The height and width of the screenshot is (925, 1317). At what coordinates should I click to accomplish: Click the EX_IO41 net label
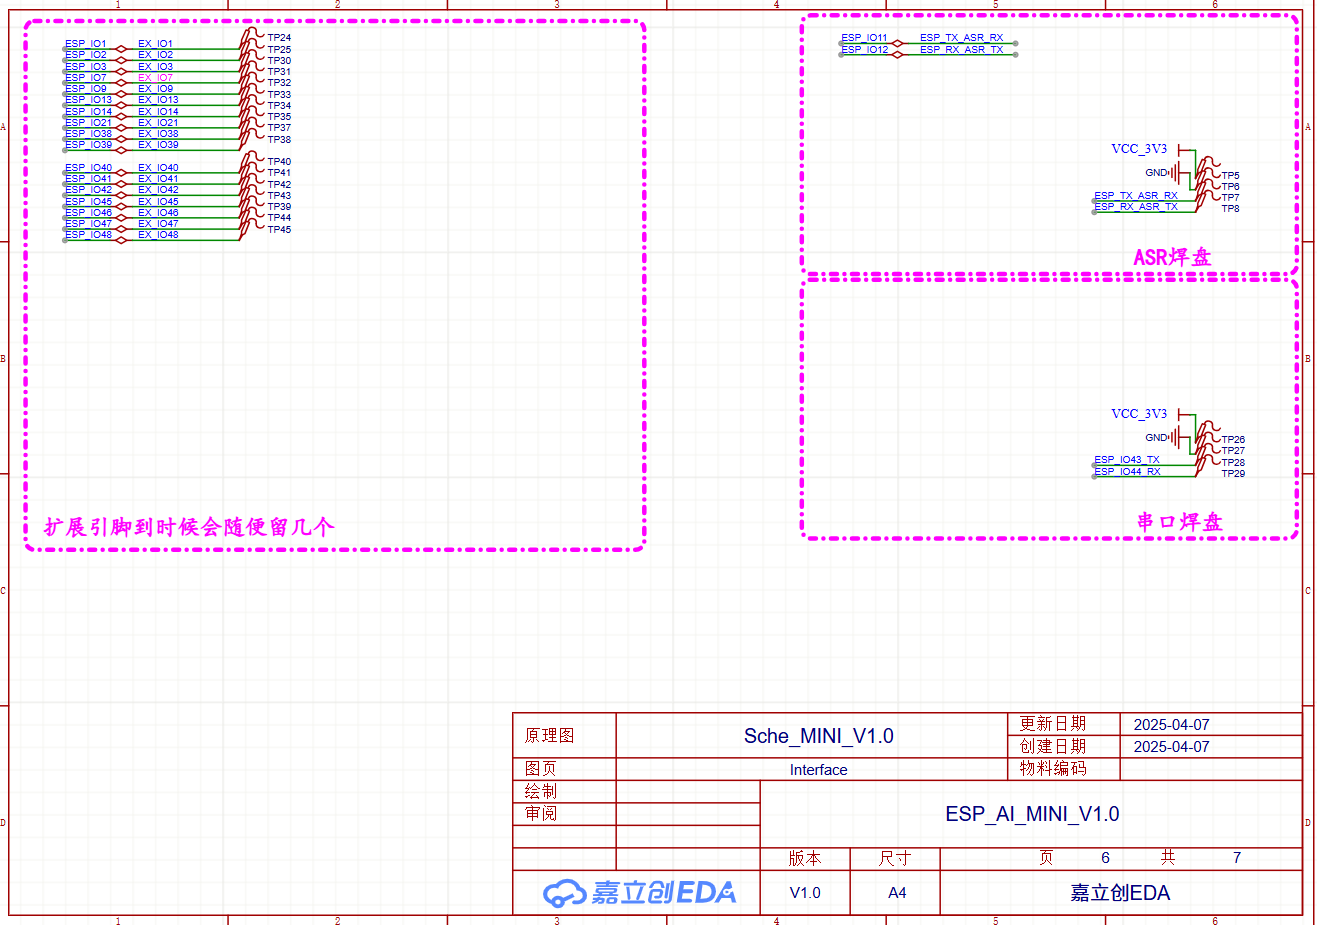coord(158,179)
